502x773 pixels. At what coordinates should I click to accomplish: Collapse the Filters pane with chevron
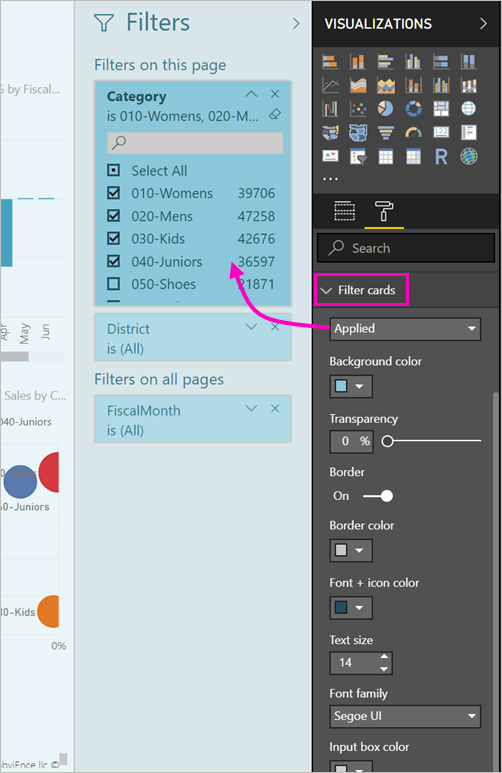(296, 23)
